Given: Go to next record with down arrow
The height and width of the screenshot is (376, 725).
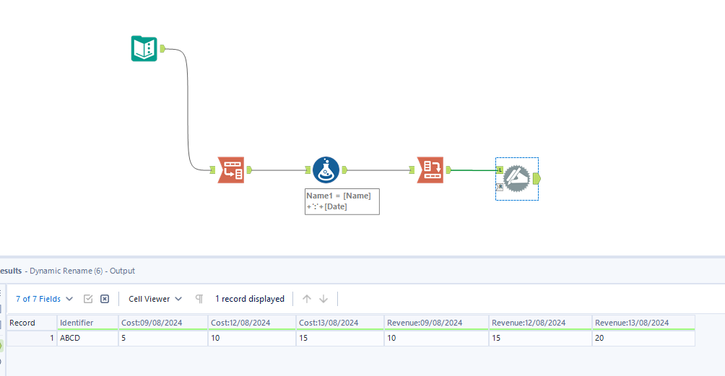Looking at the screenshot, I should [x=324, y=299].
